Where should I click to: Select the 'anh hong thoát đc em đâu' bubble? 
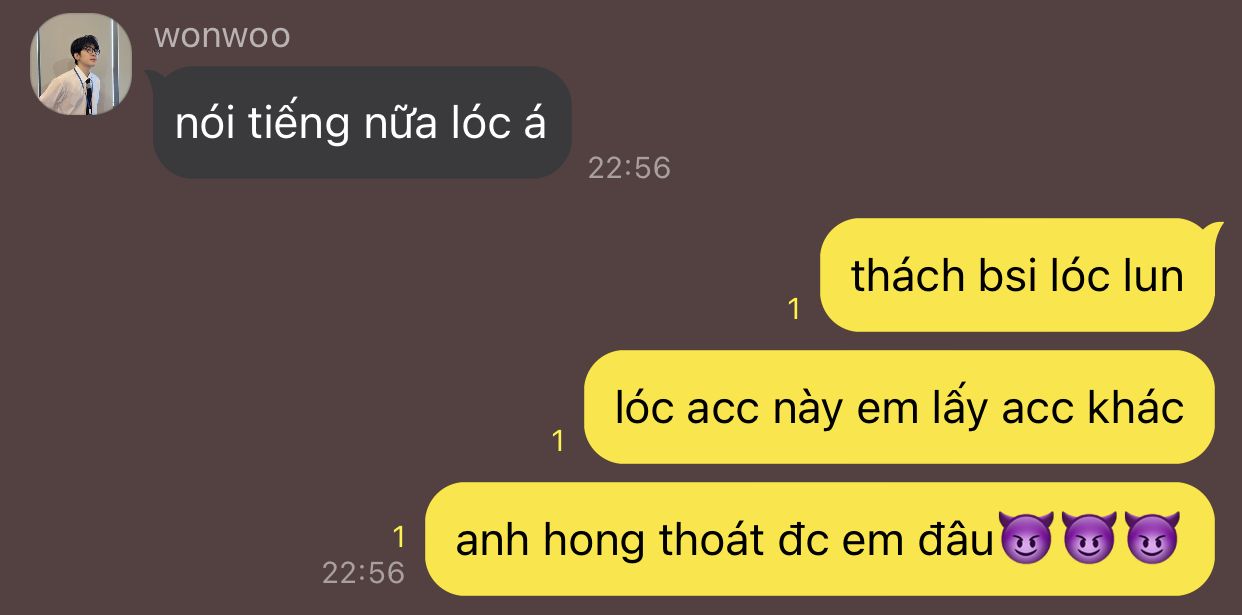pos(819,539)
